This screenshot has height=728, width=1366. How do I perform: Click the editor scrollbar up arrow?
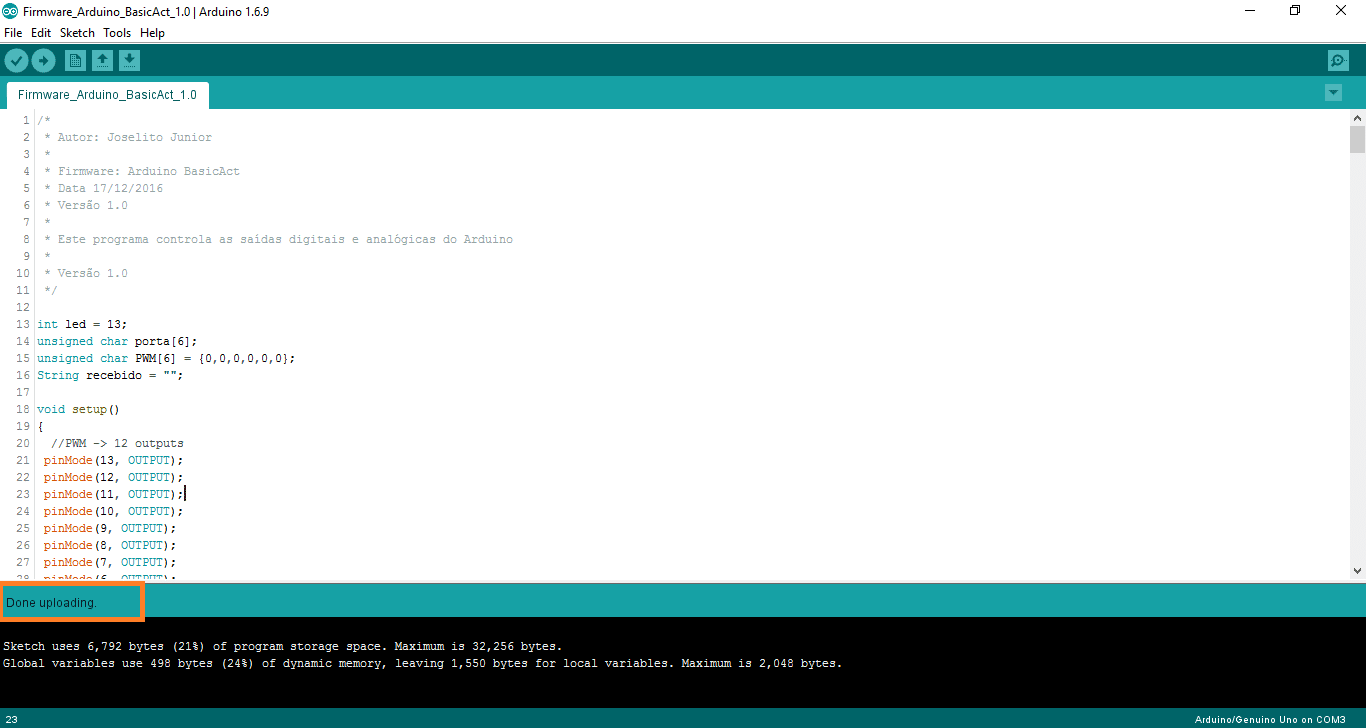[x=1357, y=118]
